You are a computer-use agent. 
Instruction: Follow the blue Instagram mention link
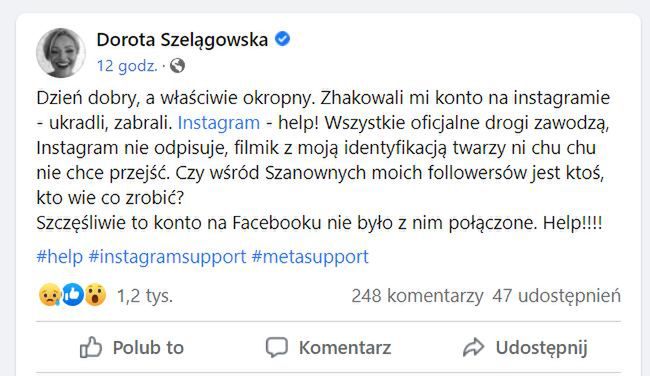pyautogui.click(x=218, y=123)
